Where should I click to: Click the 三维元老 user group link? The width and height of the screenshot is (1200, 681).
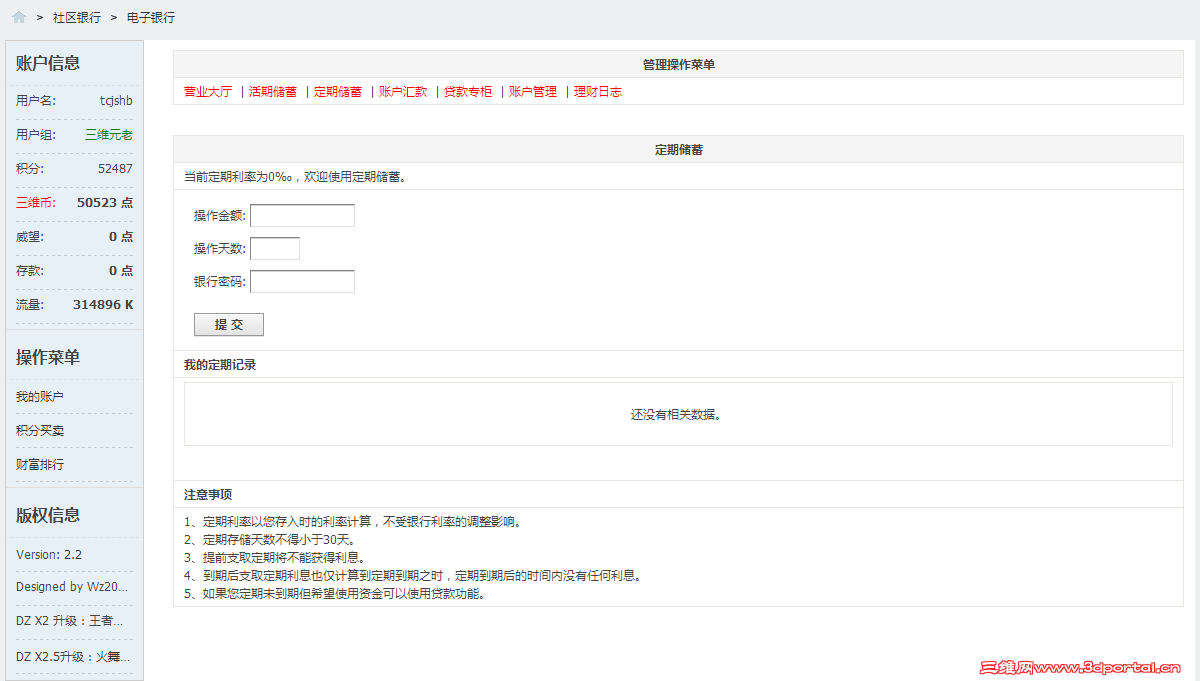pos(109,135)
